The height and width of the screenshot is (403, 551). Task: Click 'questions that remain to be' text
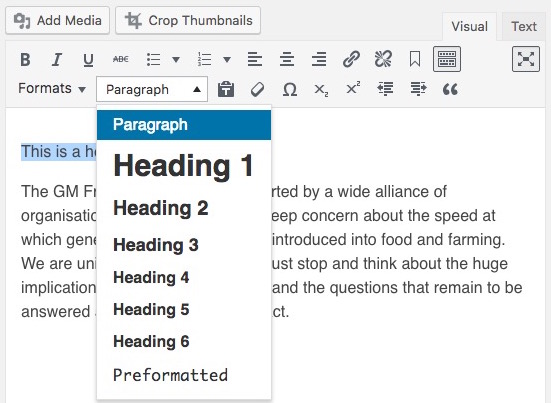click(426, 288)
